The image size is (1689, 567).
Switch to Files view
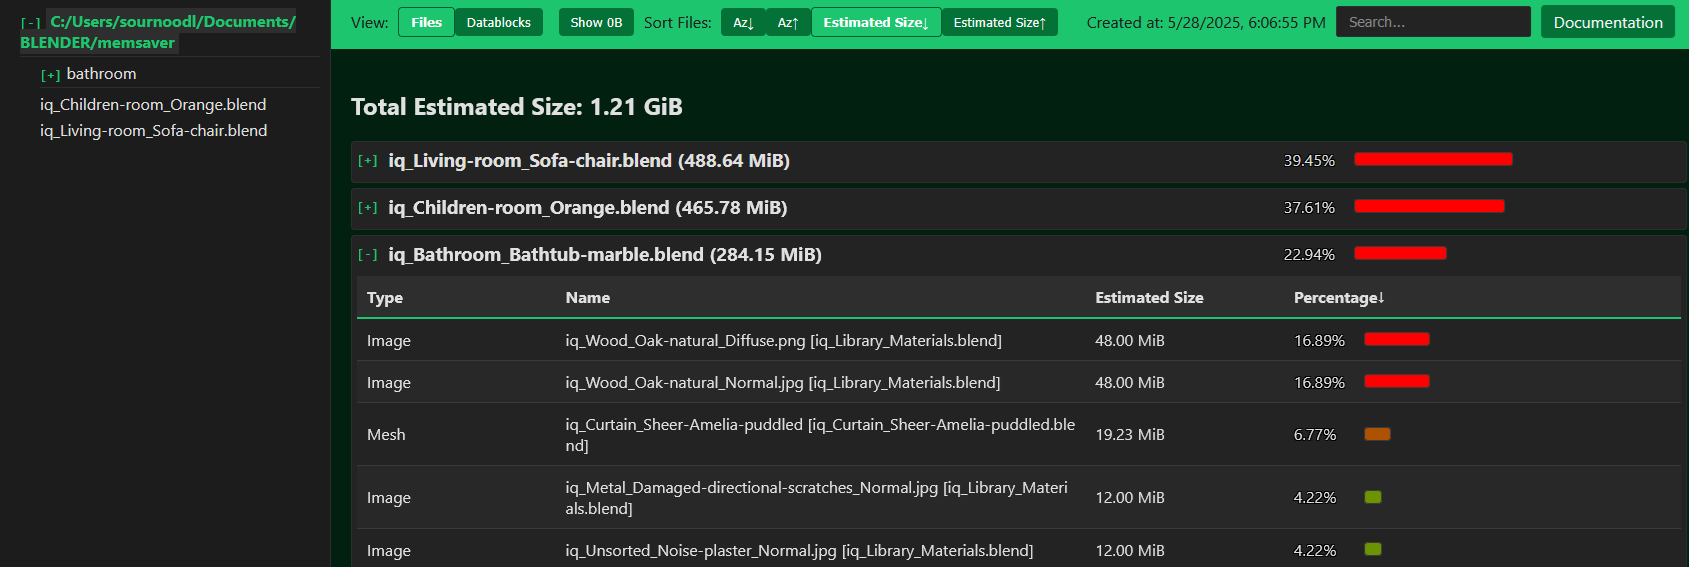coord(426,22)
